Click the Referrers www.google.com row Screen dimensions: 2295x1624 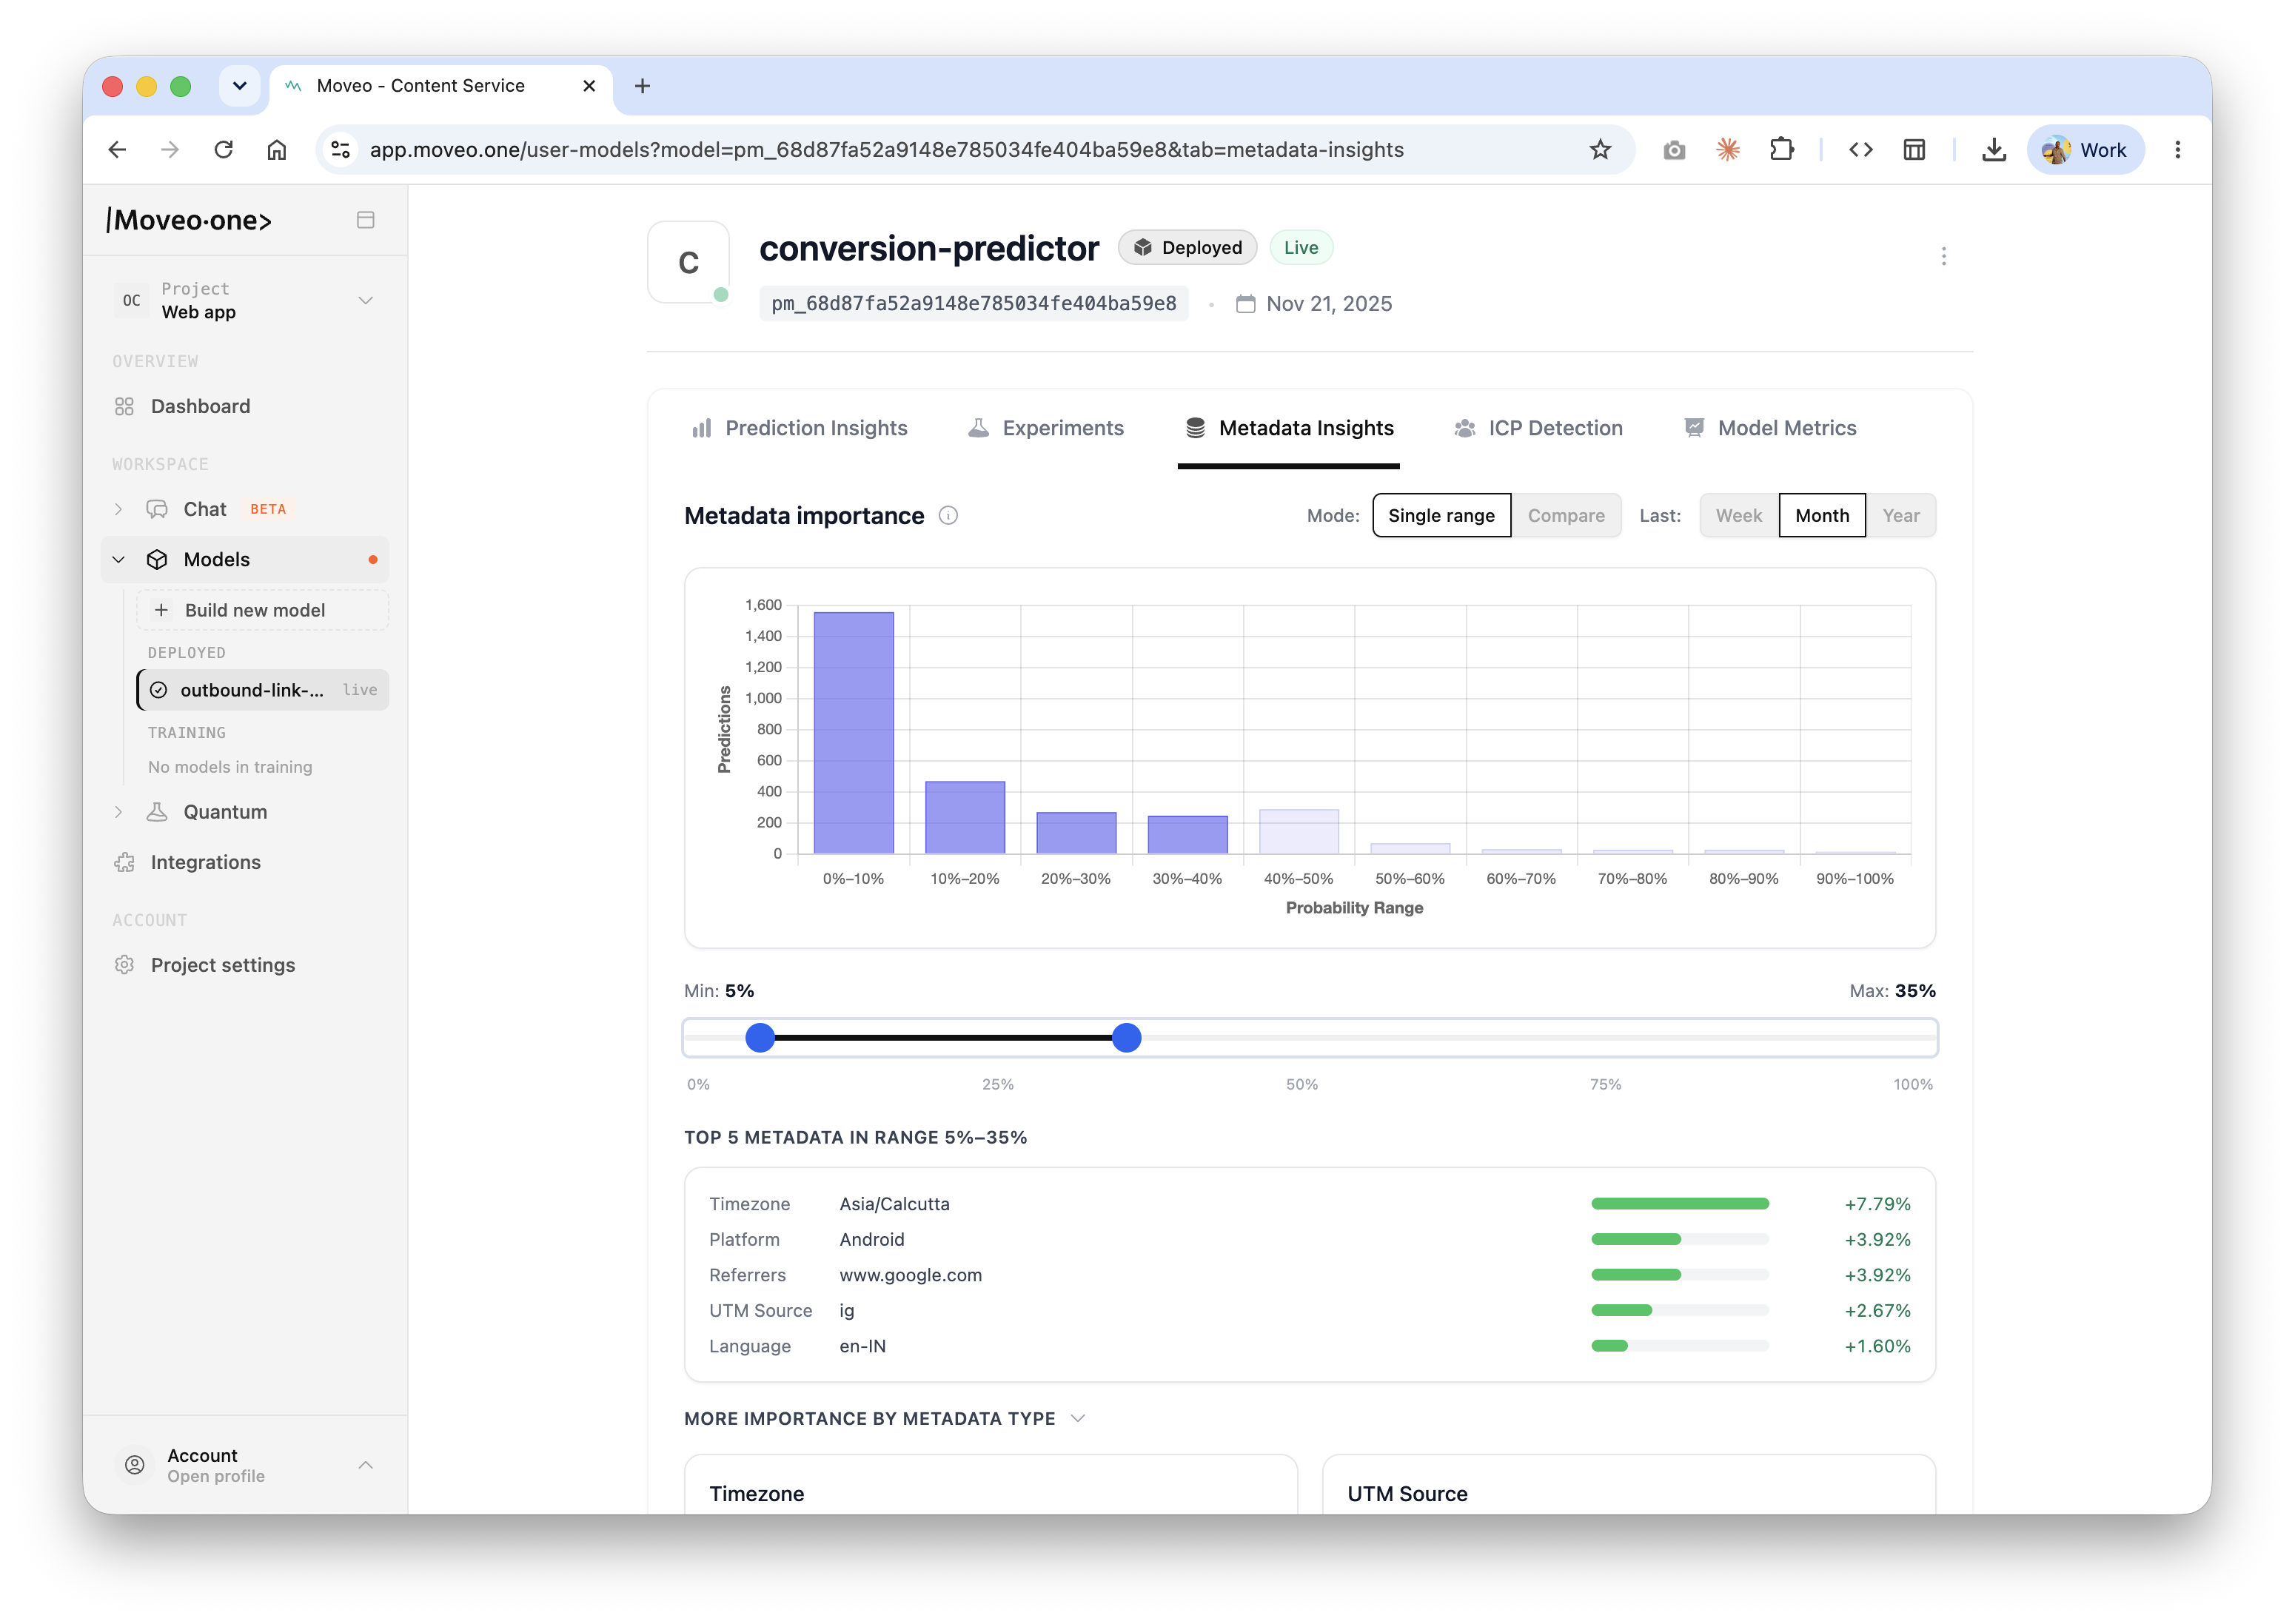click(1309, 1275)
